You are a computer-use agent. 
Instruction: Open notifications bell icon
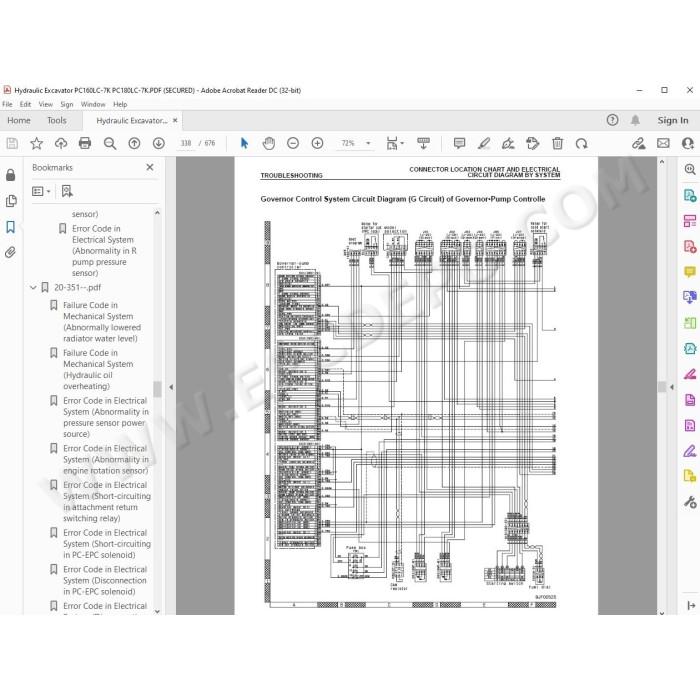click(x=635, y=120)
